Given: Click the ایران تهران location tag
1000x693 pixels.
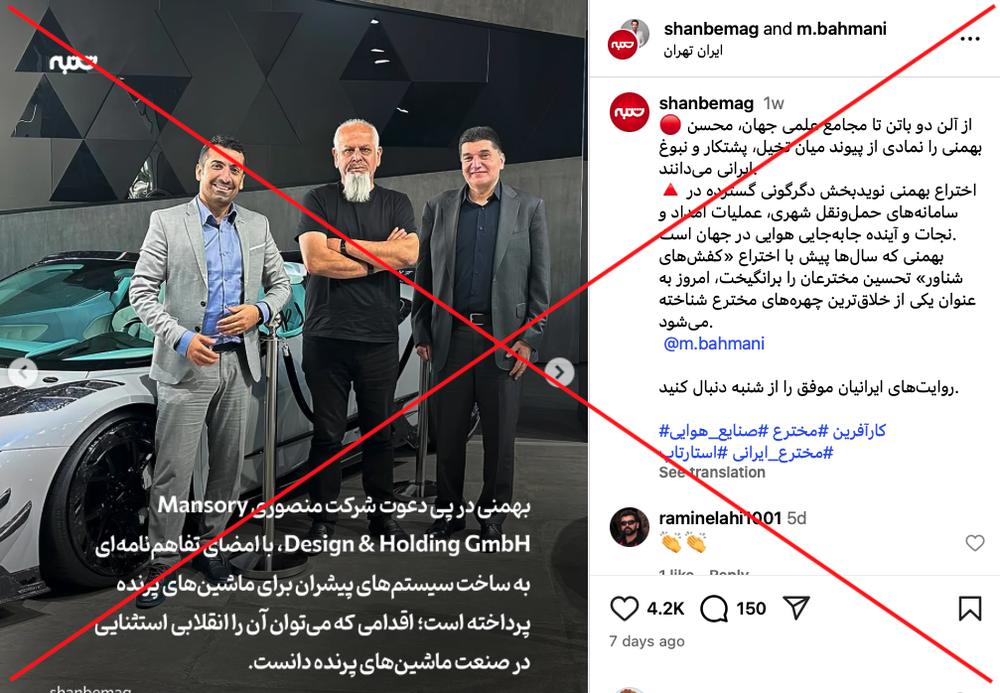Looking at the screenshot, I should pyautogui.click(x=693, y=51).
